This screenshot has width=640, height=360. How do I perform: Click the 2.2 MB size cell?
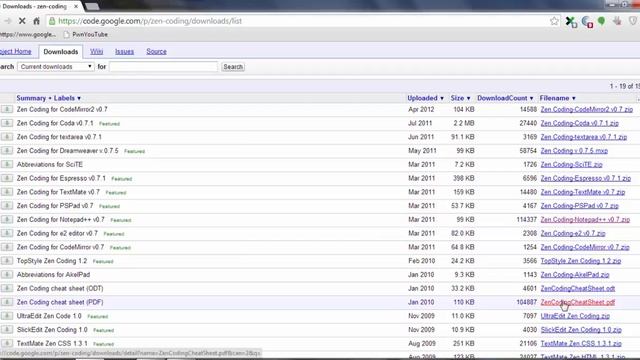pyautogui.click(x=464, y=123)
